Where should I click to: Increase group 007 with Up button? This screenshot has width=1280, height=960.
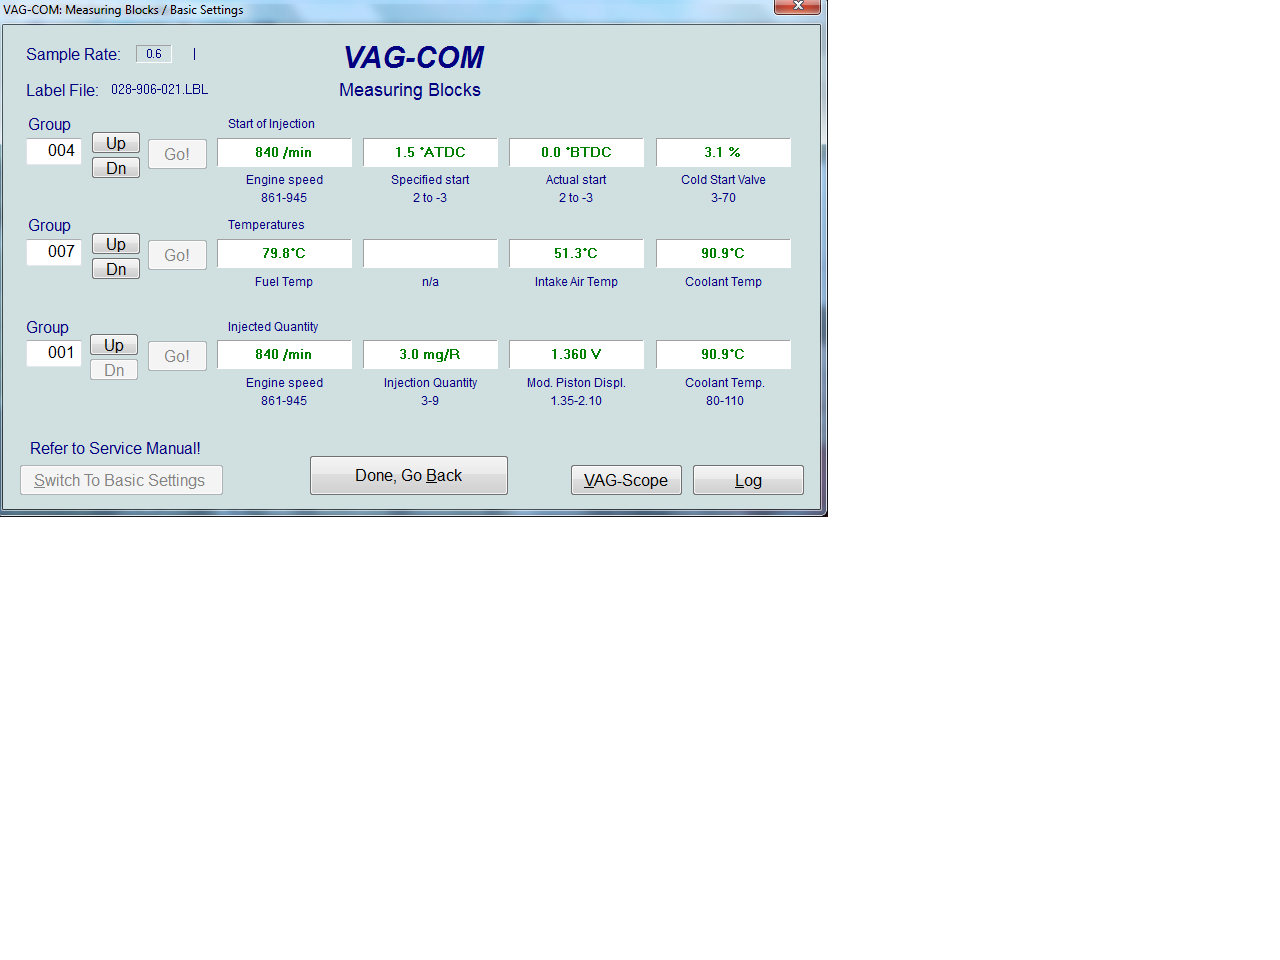(x=116, y=244)
